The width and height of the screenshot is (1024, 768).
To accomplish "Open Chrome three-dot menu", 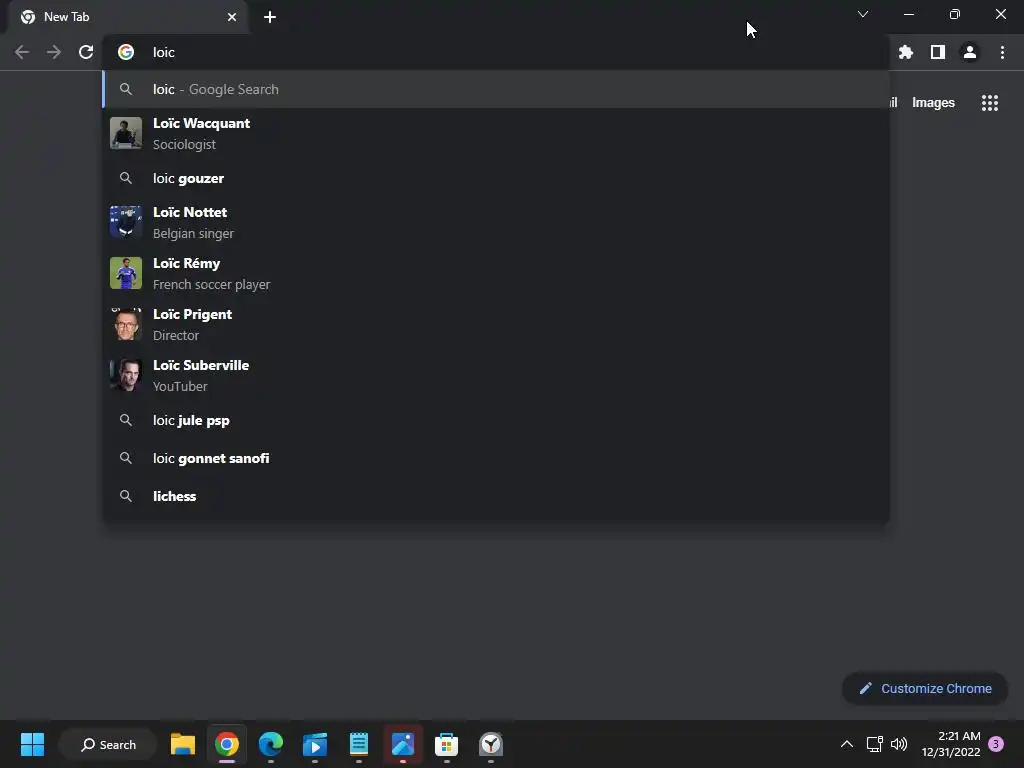I will (x=1002, y=52).
